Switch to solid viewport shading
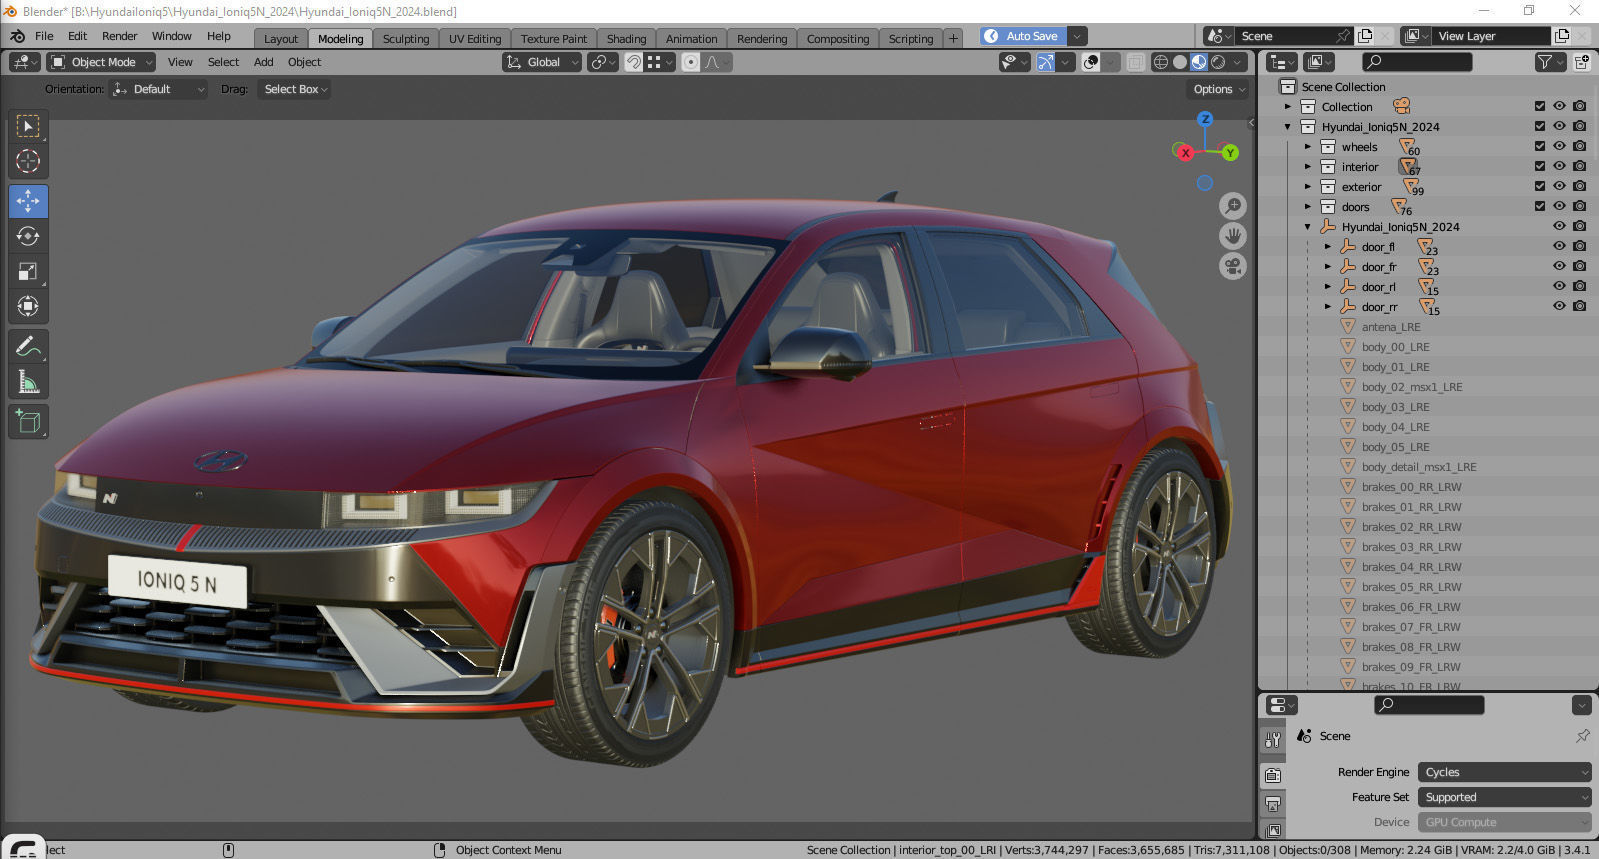The width and height of the screenshot is (1599, 859). [x=1180, y=62]
